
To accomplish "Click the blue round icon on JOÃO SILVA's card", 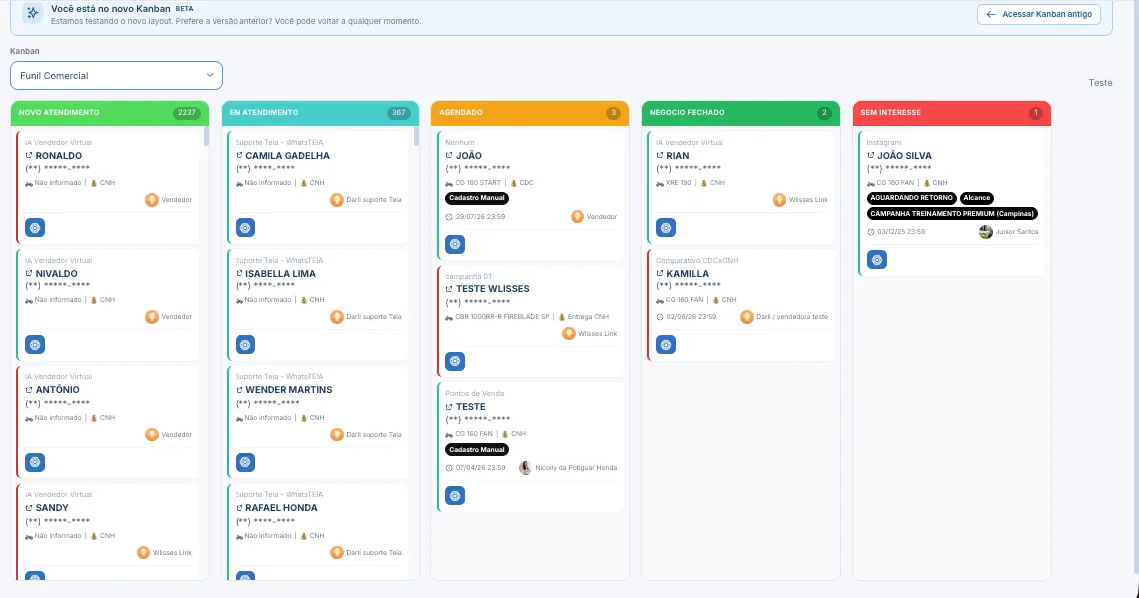I will pyautogui.click(x=877, y=259).
